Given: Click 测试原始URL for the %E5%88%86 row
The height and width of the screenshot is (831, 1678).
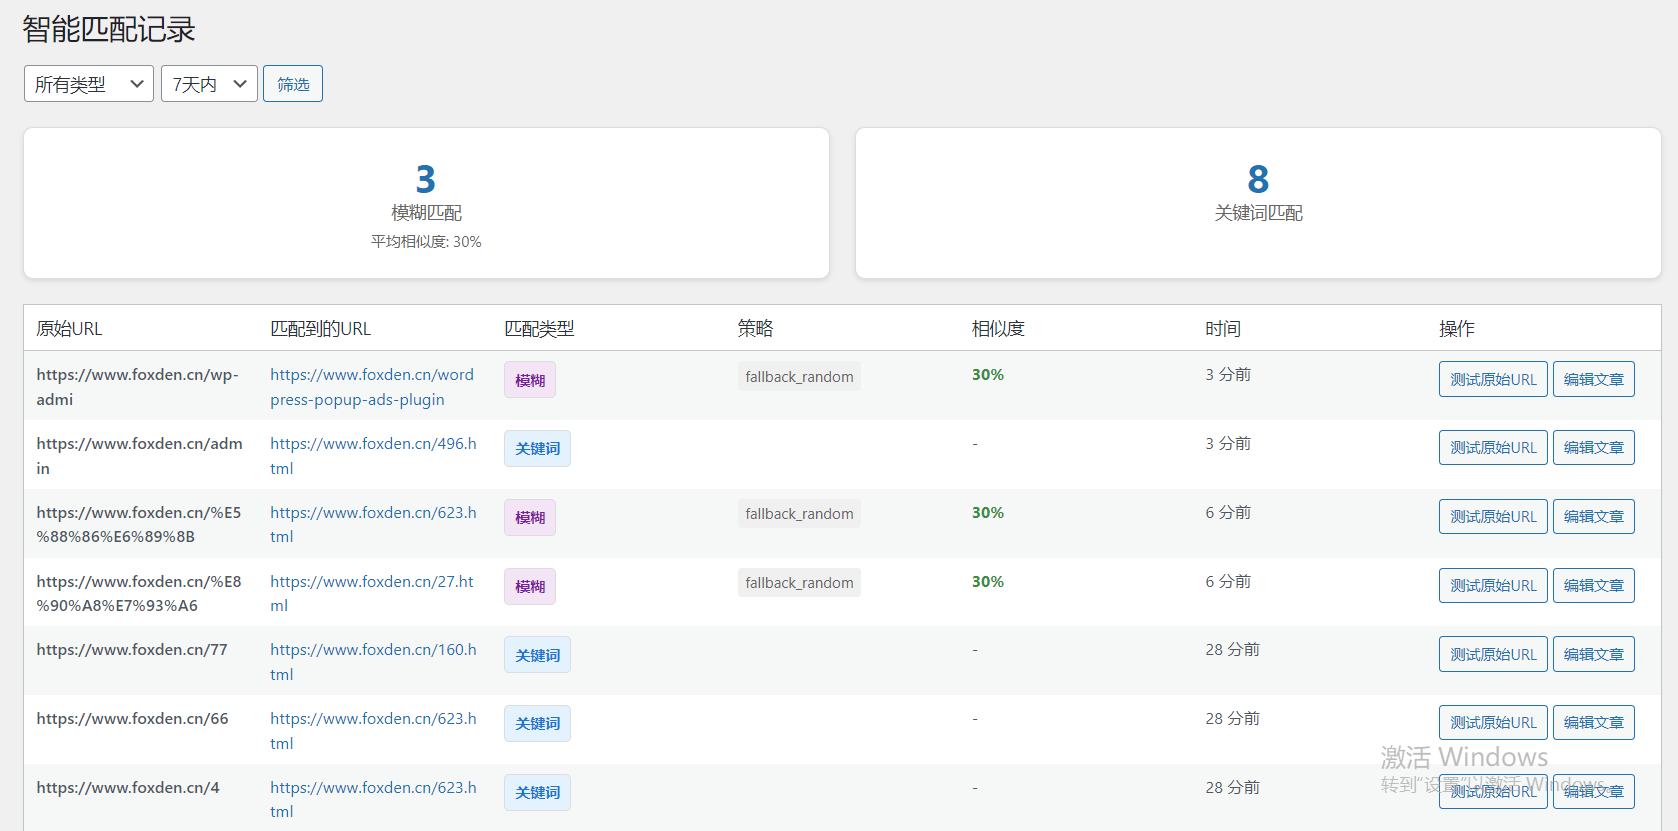Looking at the screenshot, I should [1493, 516].
